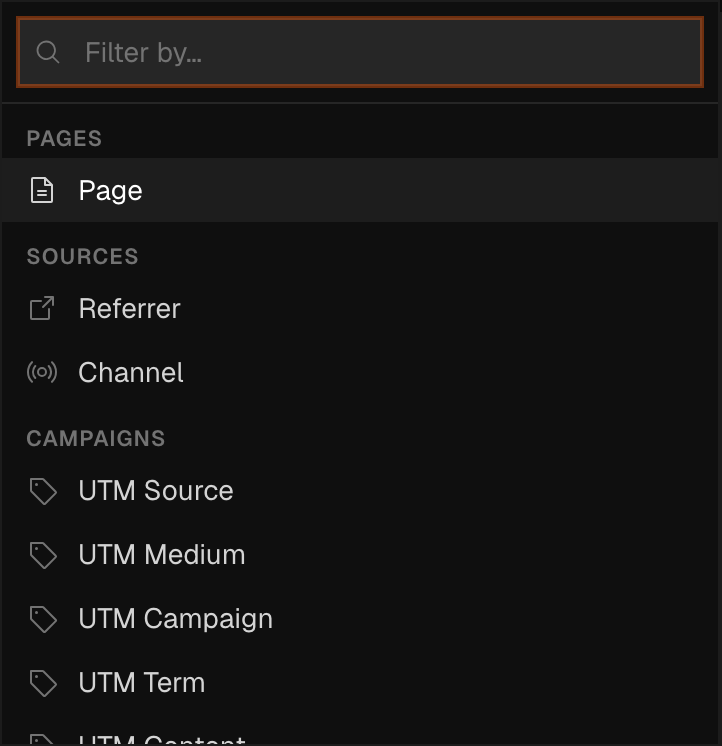Image resolution: width=722 pixels, height=746 pixels.
Task: Click the document icon beside Page
Action: 42,190
